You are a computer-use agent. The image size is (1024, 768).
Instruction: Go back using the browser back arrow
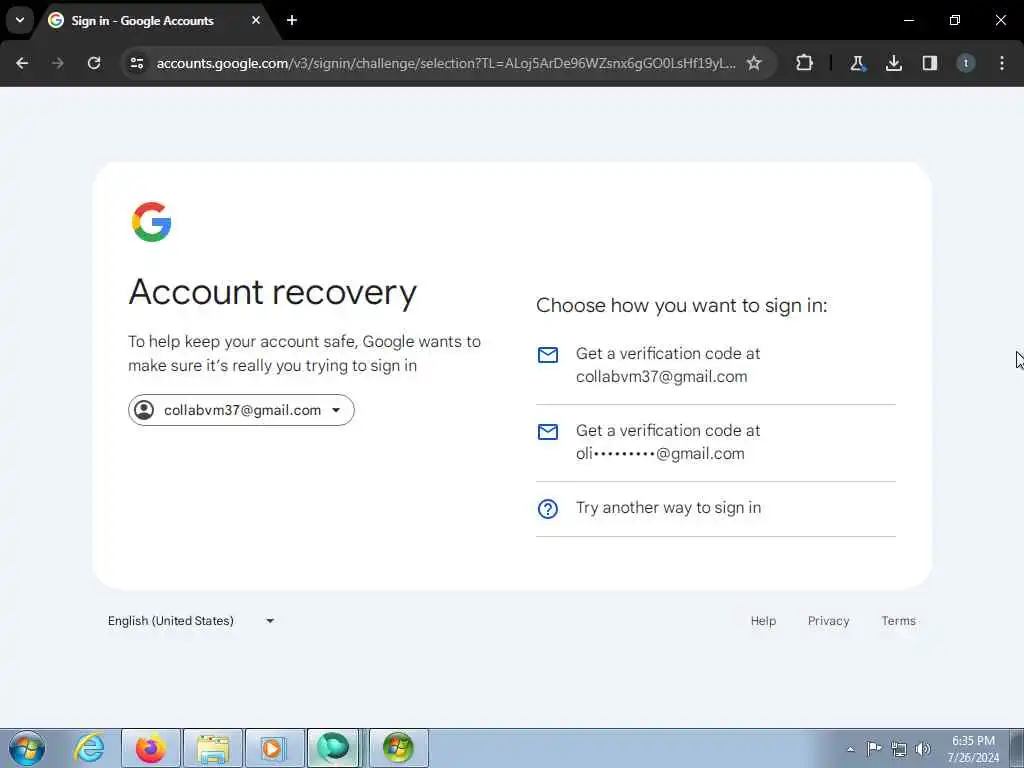tap(22, 63)
